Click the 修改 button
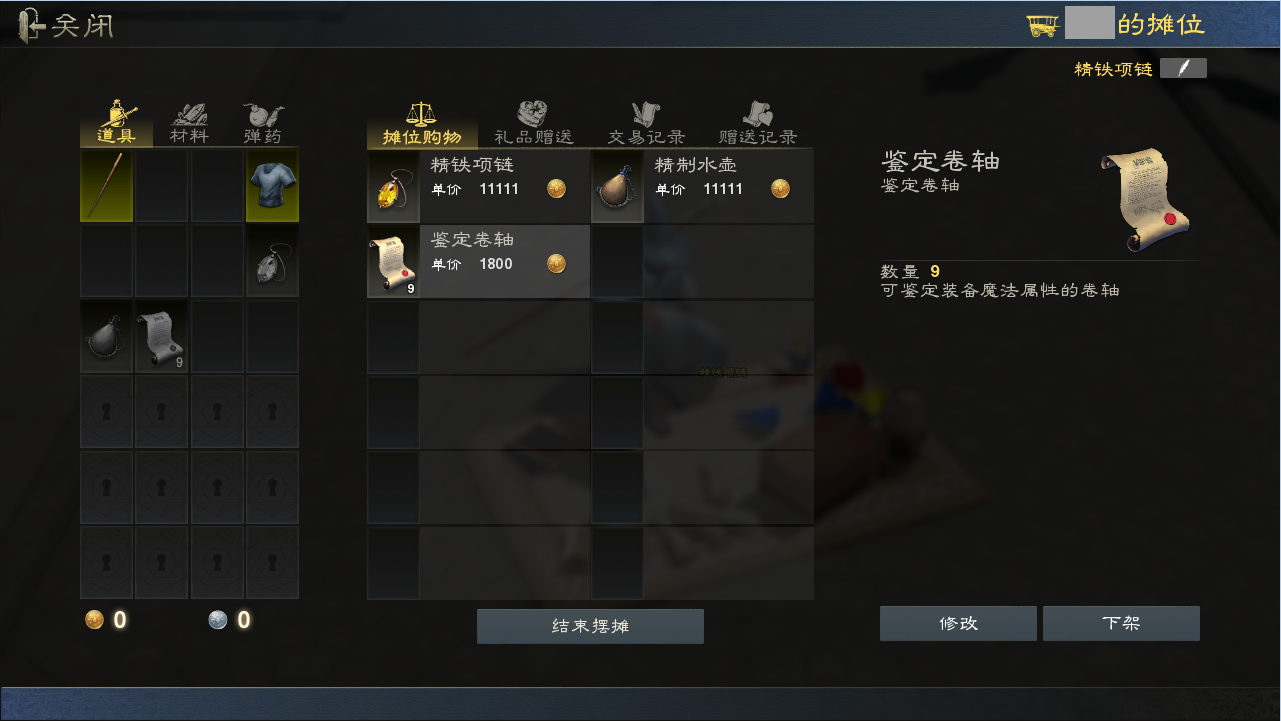The height and width of the screenshot is (721, 1281). [x=958, y=623]
